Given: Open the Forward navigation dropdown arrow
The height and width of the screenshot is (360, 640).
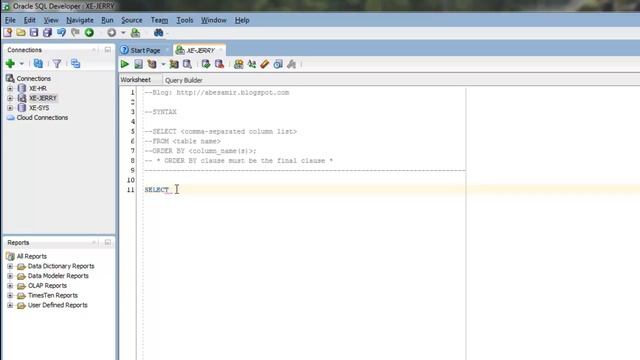Looking at the screenshot, I should point(123,33).
